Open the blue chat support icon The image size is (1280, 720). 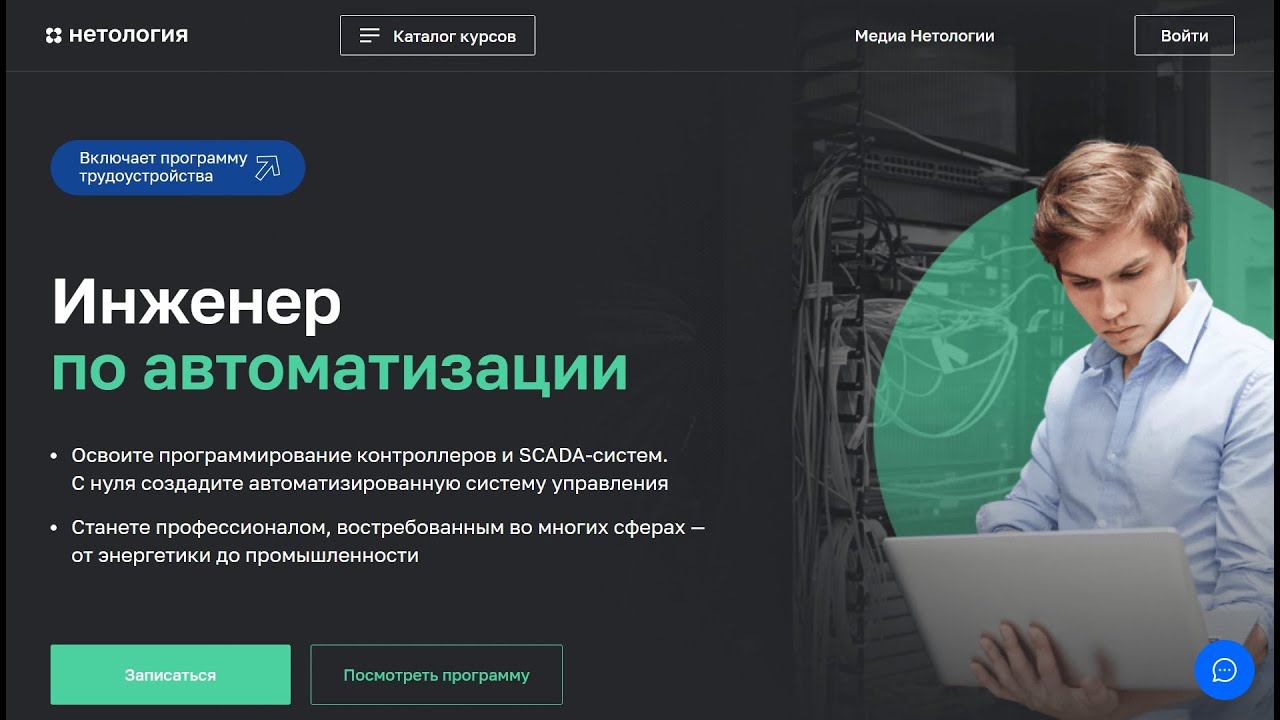tap(1224, 670)
